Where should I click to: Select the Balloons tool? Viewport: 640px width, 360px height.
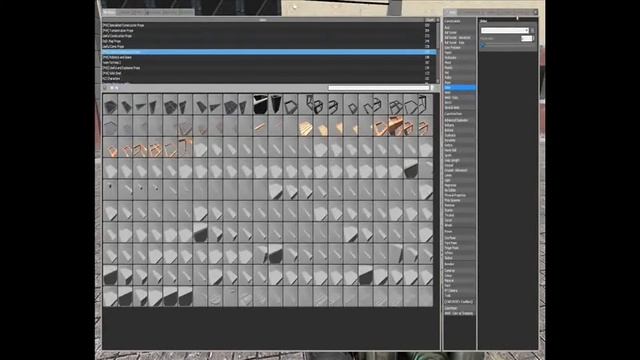(x=460, y=125)
